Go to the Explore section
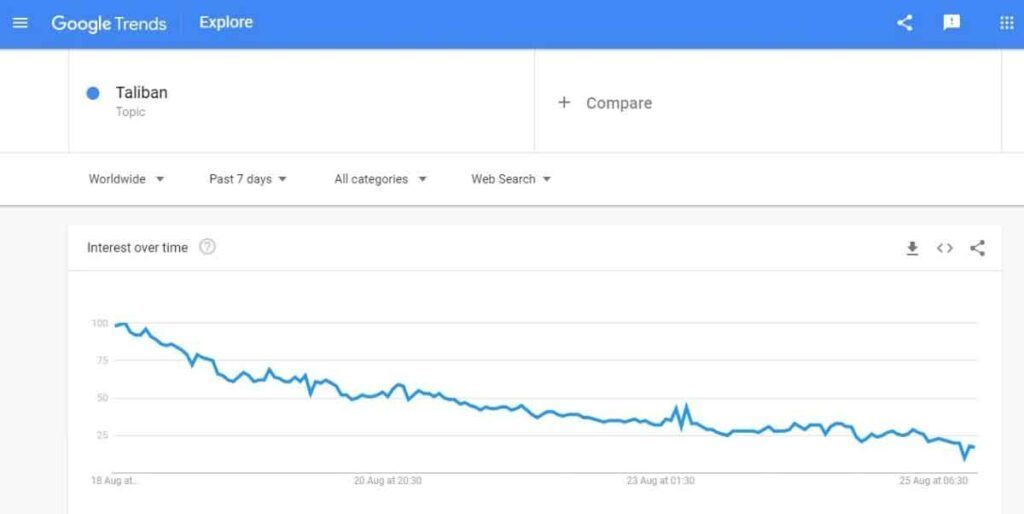Screen dimensions: 1024x514 (x=226, y=22)
